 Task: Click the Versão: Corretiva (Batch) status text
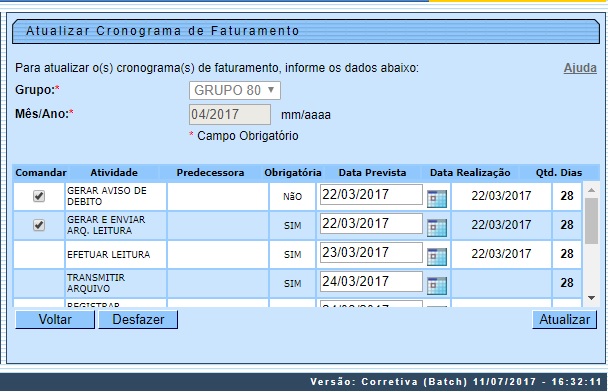456,382
